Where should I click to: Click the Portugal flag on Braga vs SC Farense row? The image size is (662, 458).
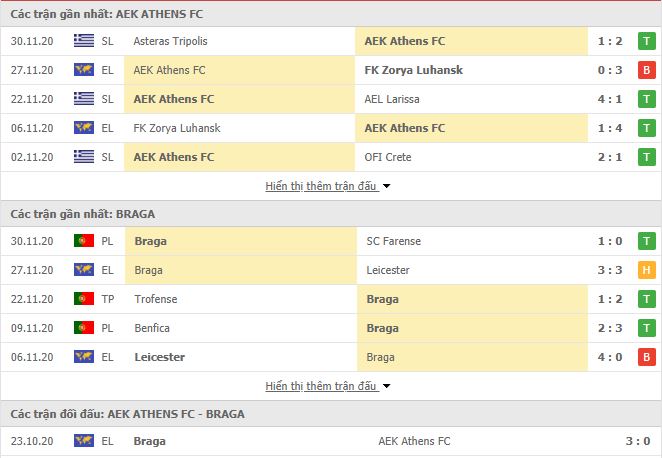[84, 241]
